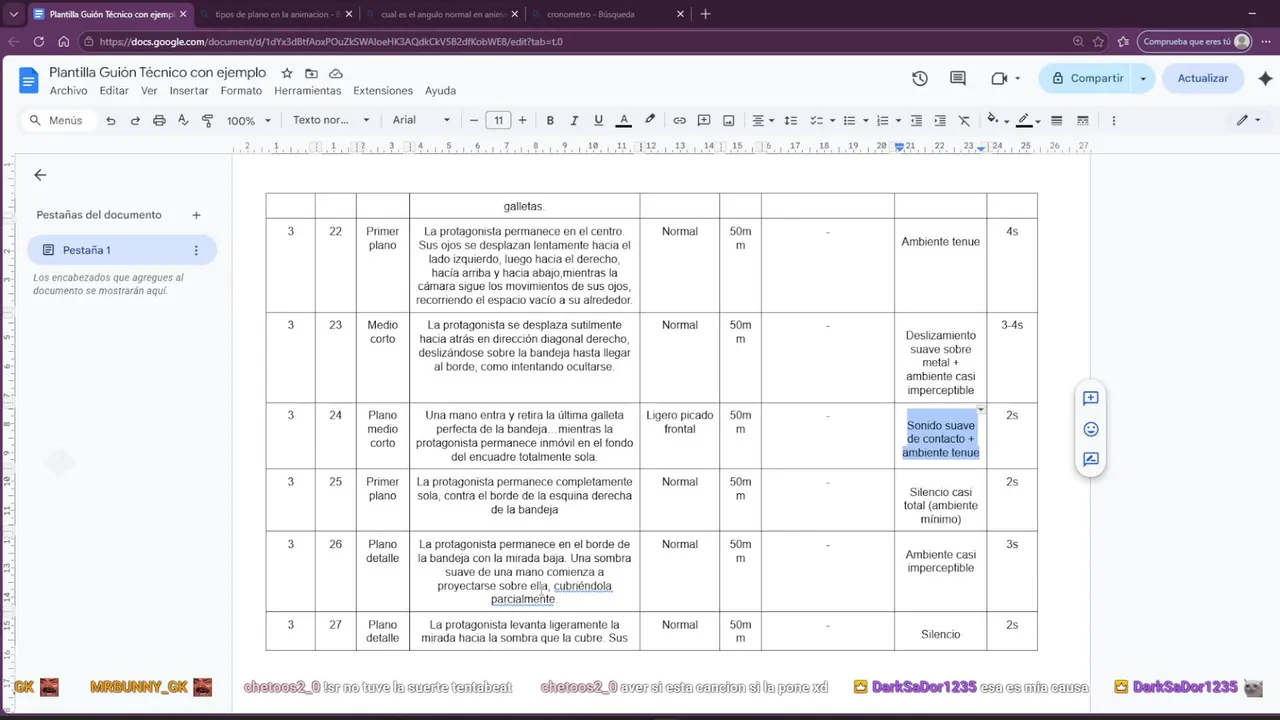Screen dimensions: 1280x720
Task: Open the border color dropdown
Action: (1028, 120)
